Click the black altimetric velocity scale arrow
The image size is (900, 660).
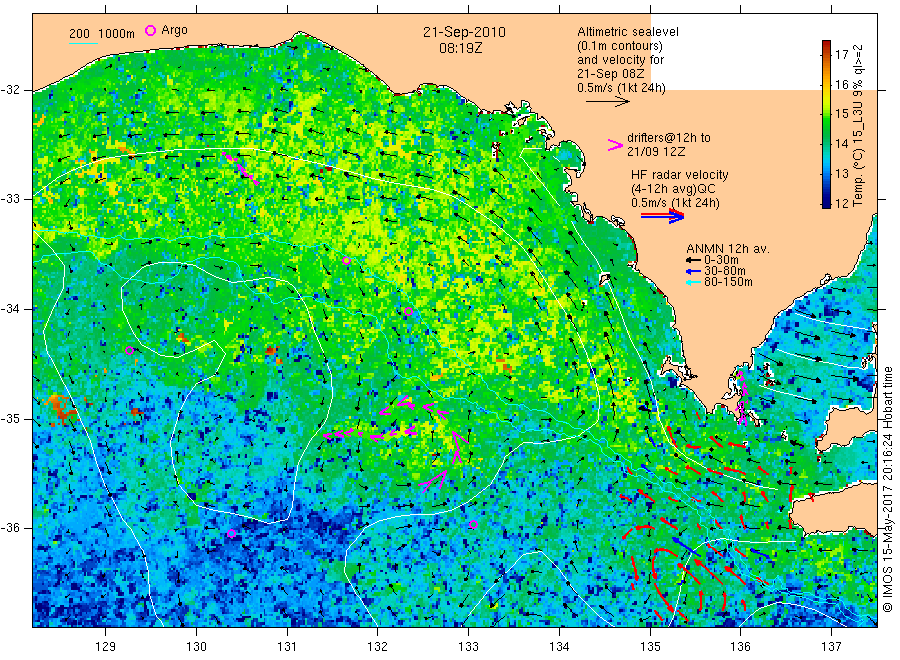608,102
